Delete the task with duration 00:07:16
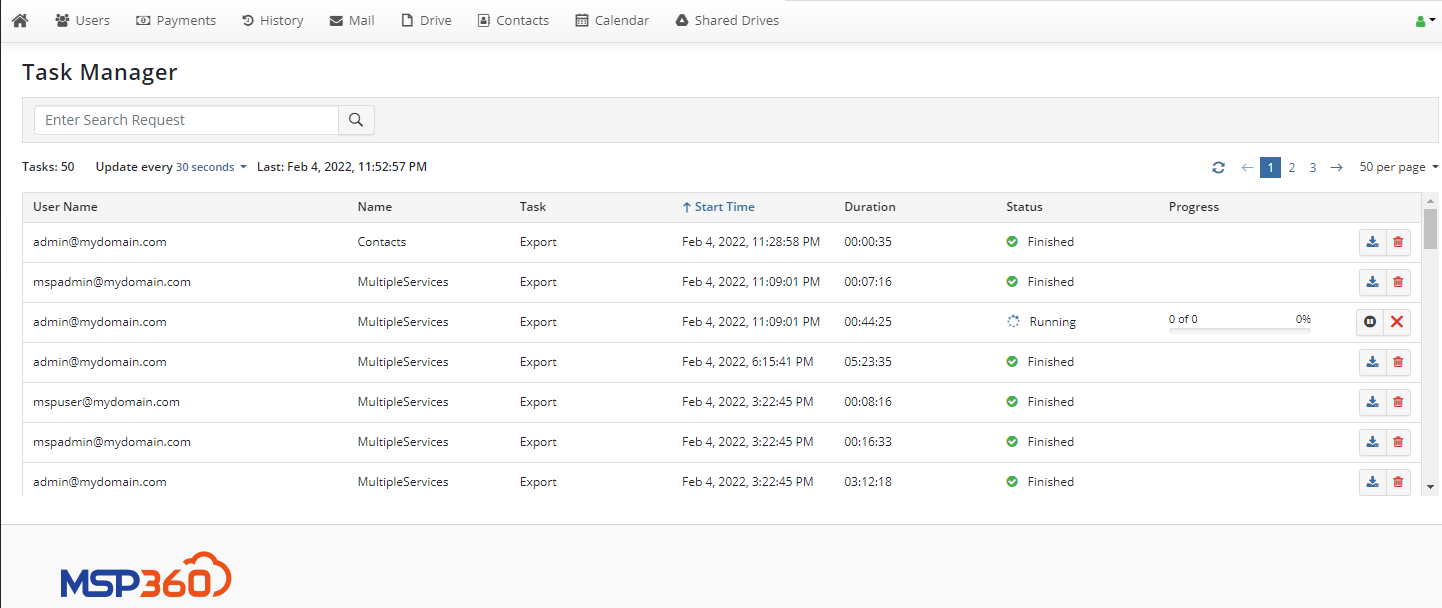Screen dimensions: 1442x608 click(1398, 282)
